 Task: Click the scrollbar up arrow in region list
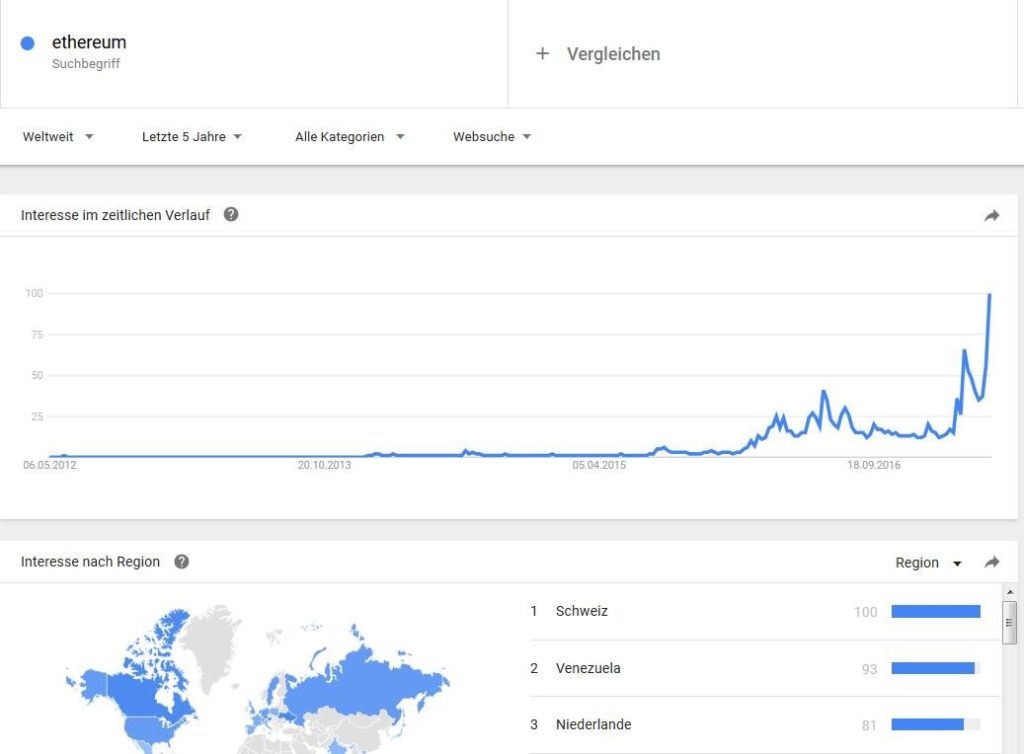1010,592
